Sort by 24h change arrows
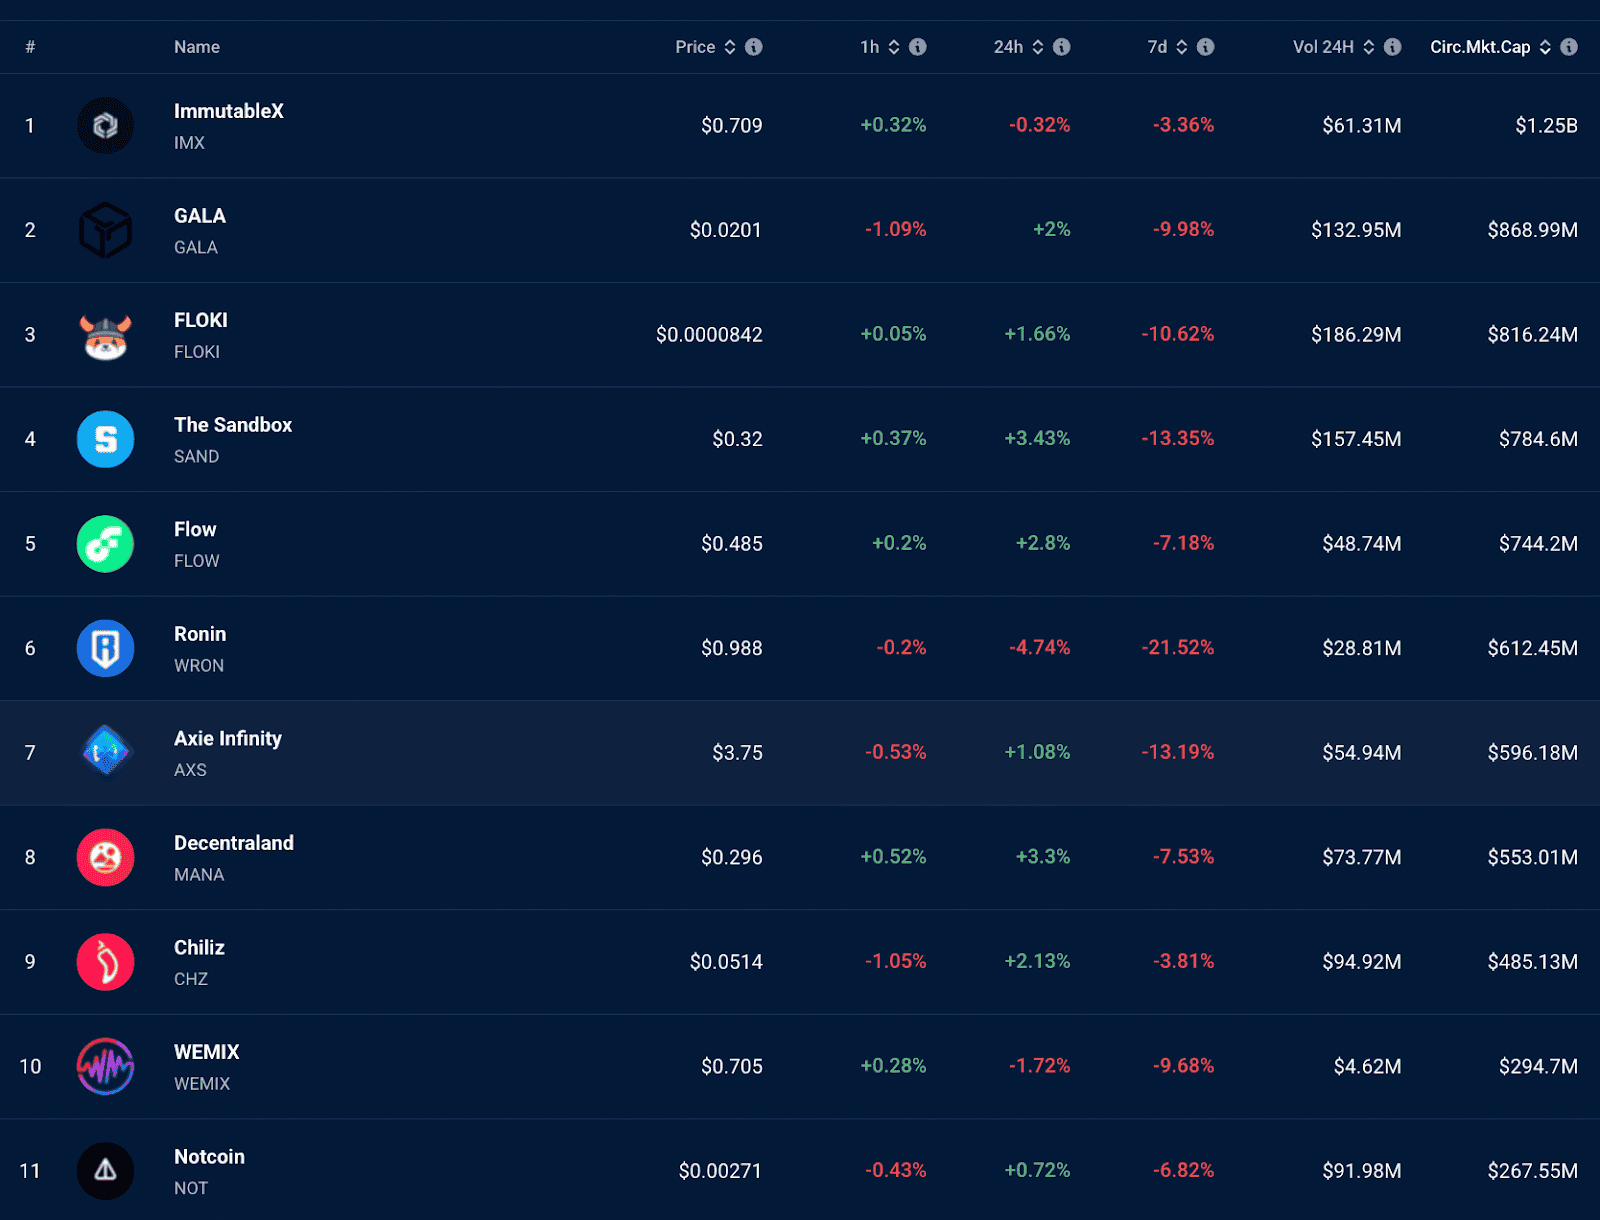Image resolution: width=1600 pixels, height=1220 pixels. 1038,47
